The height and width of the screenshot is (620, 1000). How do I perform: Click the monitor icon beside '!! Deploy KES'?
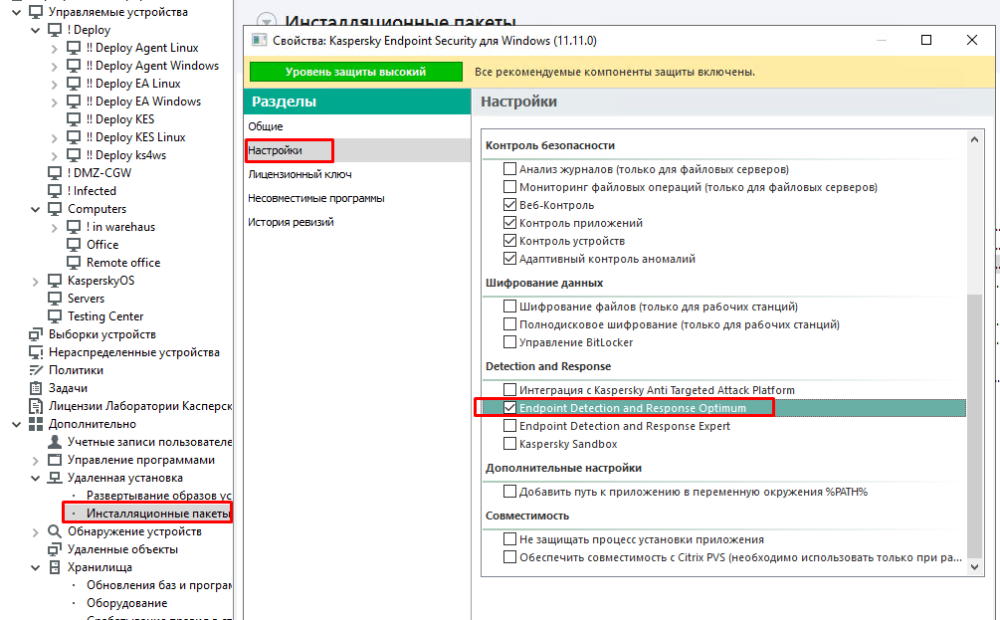pos(74,119)
